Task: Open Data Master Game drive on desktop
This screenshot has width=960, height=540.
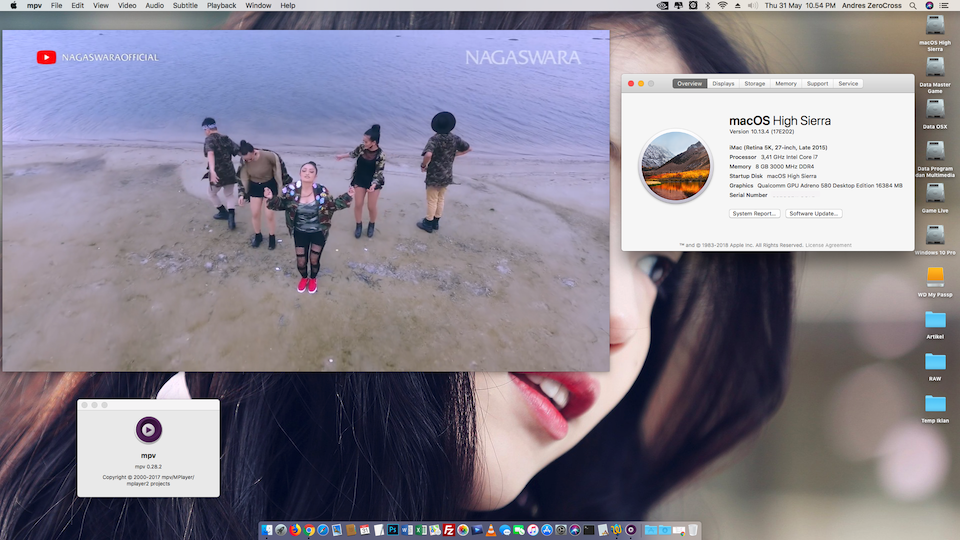Action: [x=935, y=75]
